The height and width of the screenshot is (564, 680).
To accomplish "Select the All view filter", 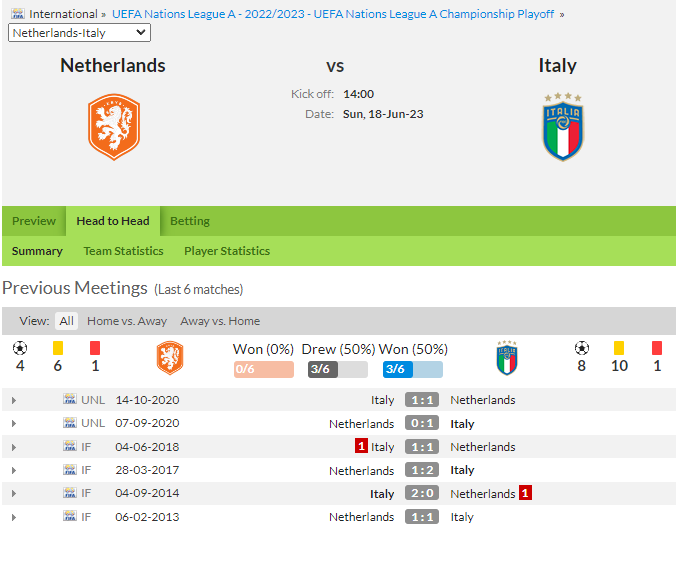I will coord(66,321).
